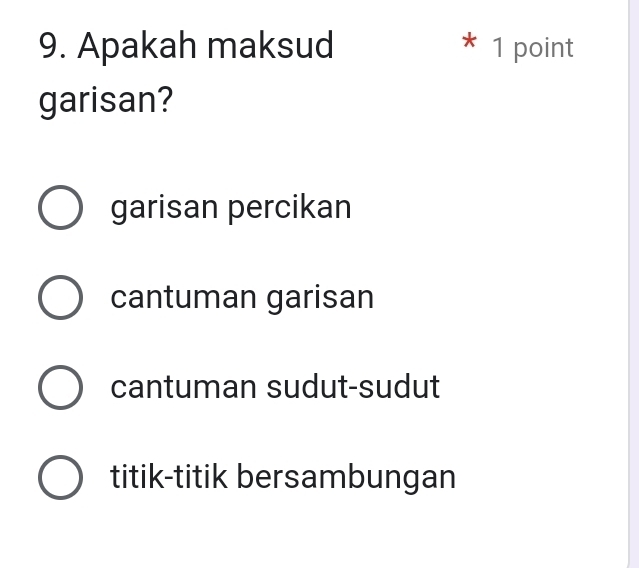Choose the "cantuman garisan" radio circle

pos(61,299)
